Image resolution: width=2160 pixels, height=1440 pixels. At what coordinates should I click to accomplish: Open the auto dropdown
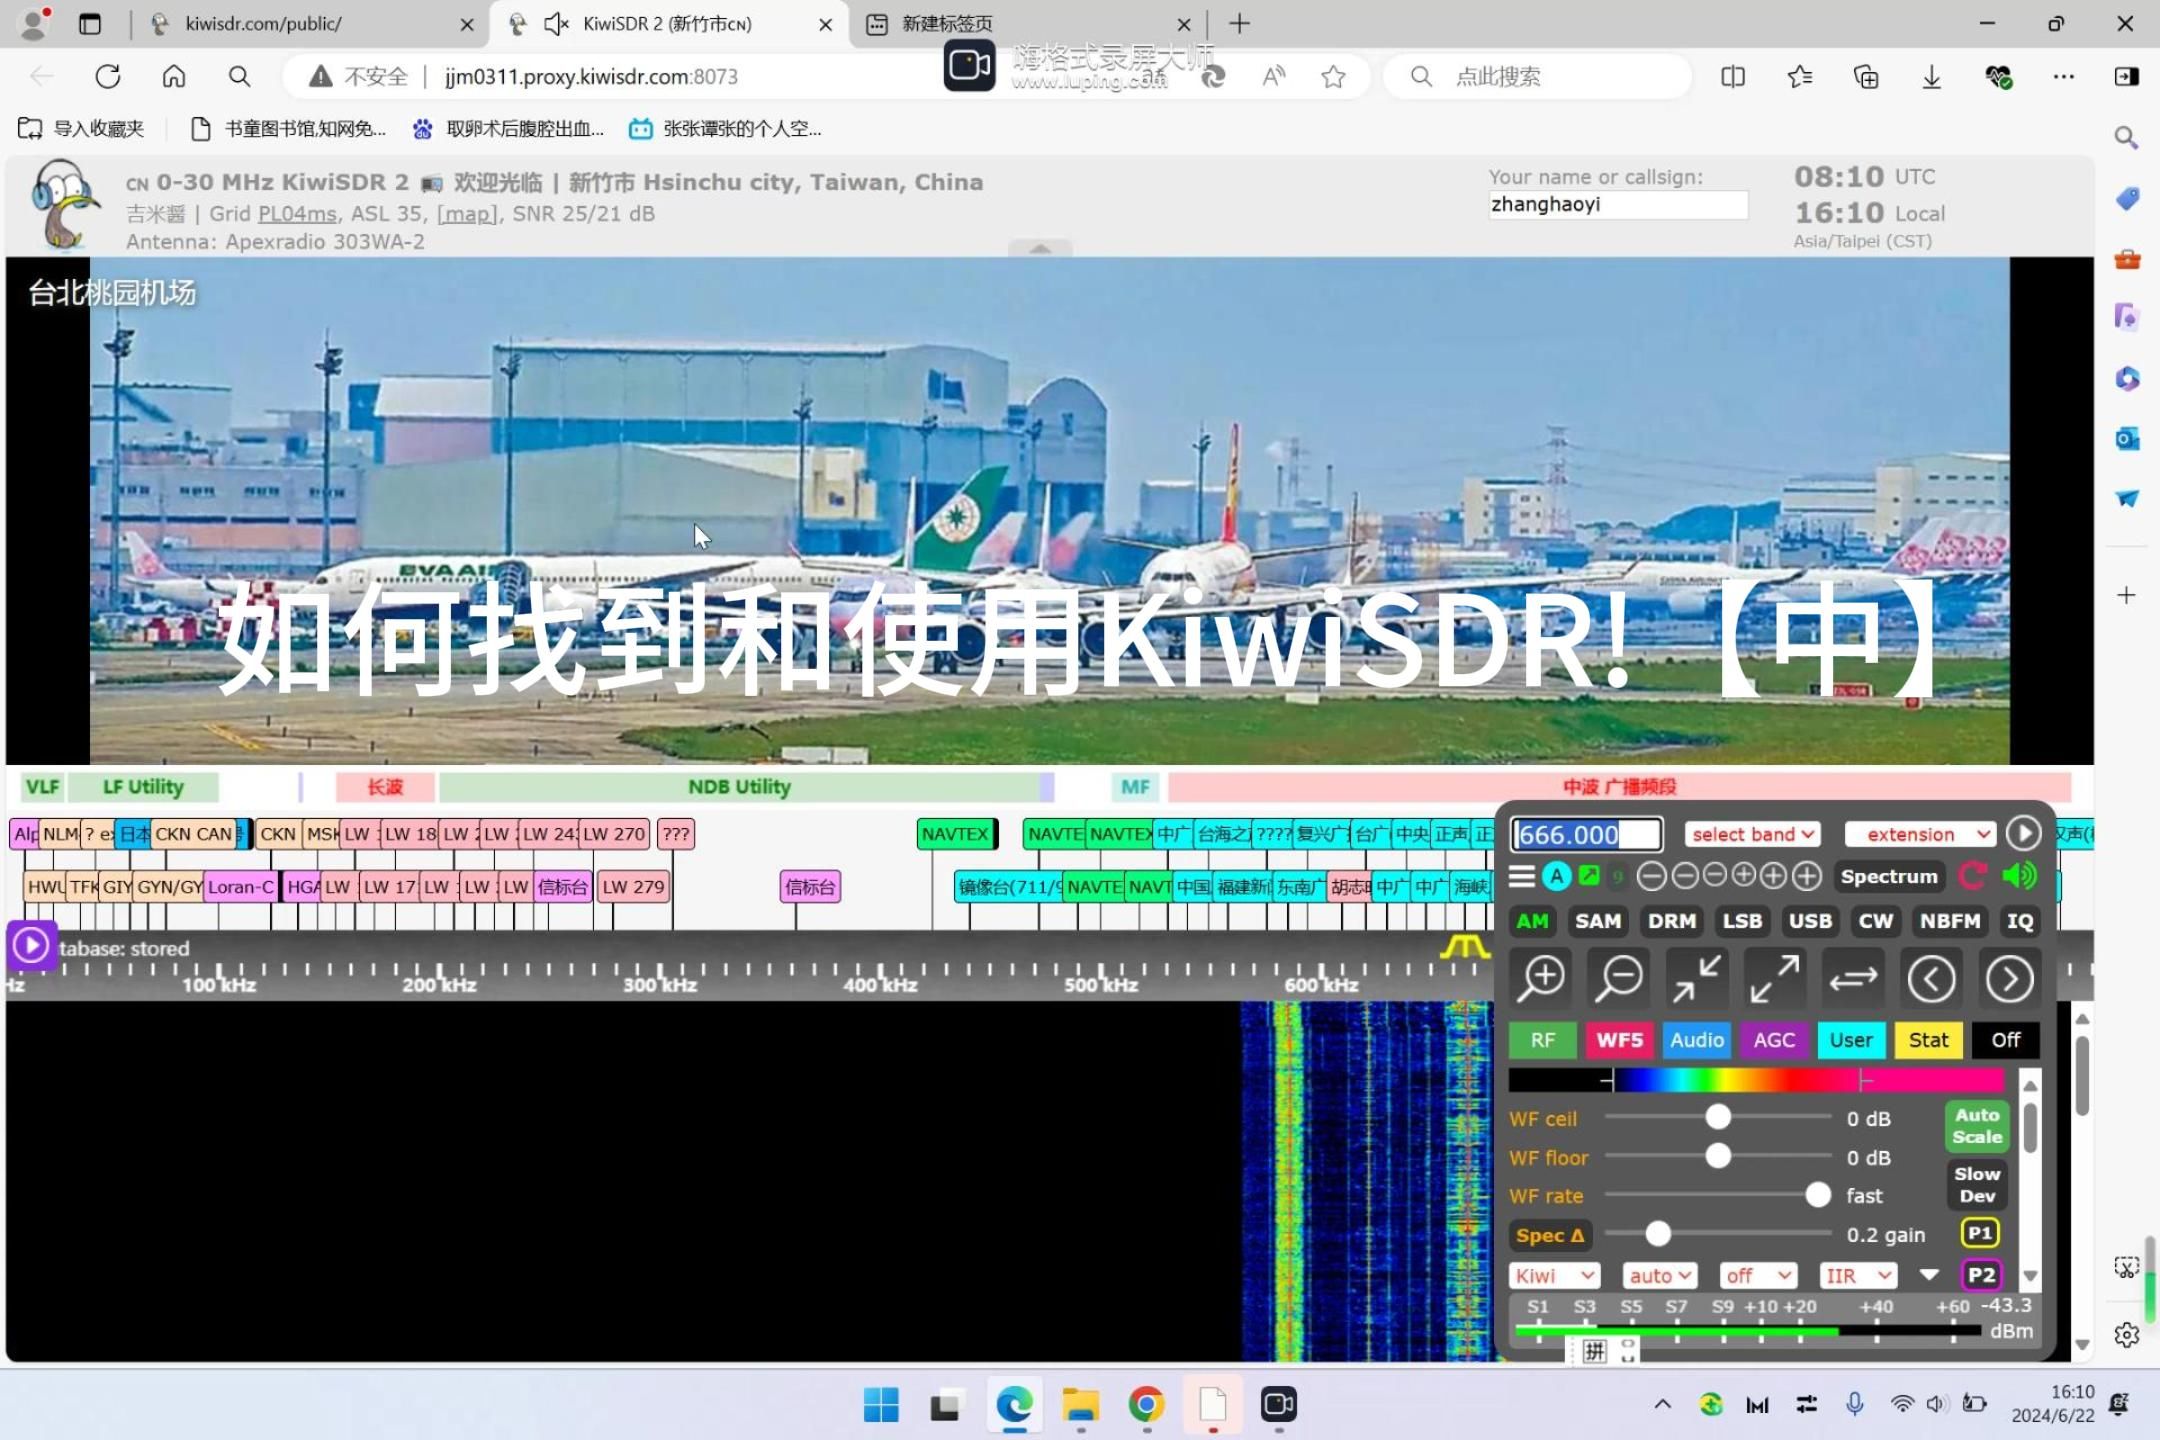coord(1660,1275)
